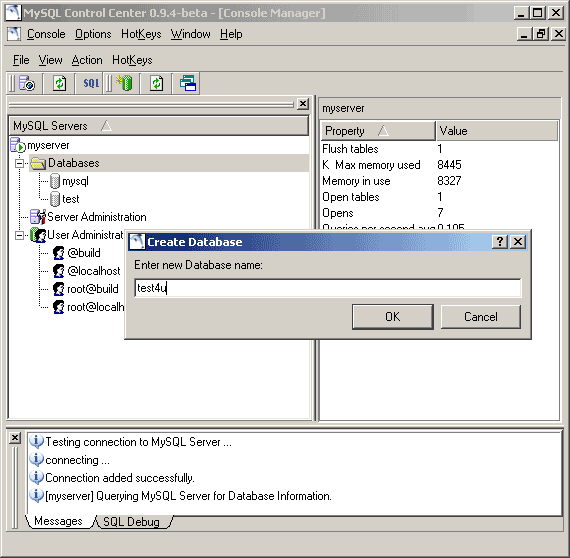Image resolution: width=570 pixels, height=558 pixels.
Task: Click the Create Database dialog help button
Action: 500,241
